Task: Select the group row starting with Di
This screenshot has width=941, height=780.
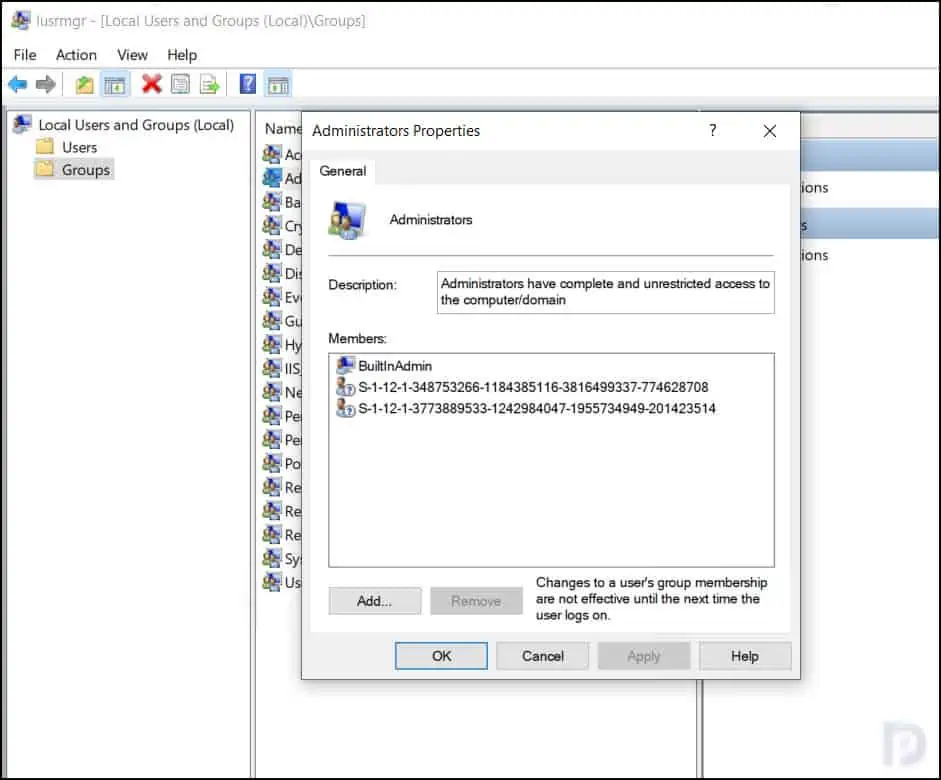Action: [282, 274]
